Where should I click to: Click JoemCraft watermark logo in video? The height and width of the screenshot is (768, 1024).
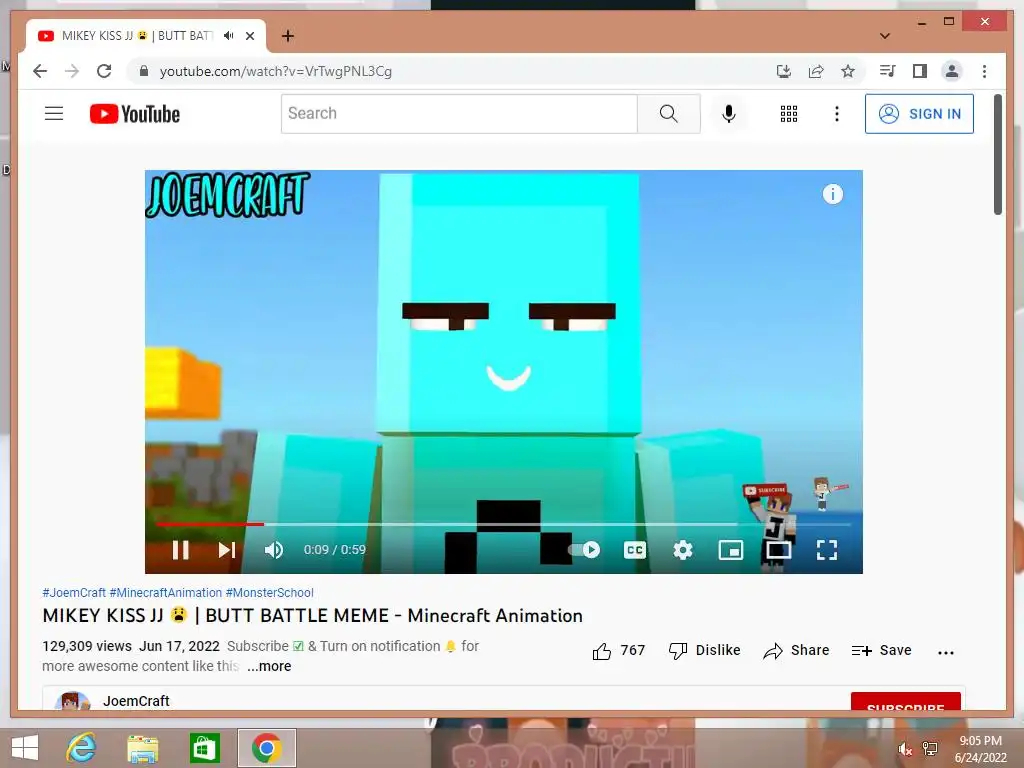point(227,194)
